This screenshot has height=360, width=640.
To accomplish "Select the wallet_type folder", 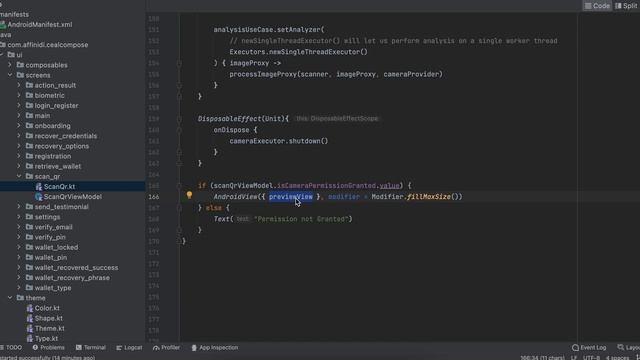I will click(53, 288).
